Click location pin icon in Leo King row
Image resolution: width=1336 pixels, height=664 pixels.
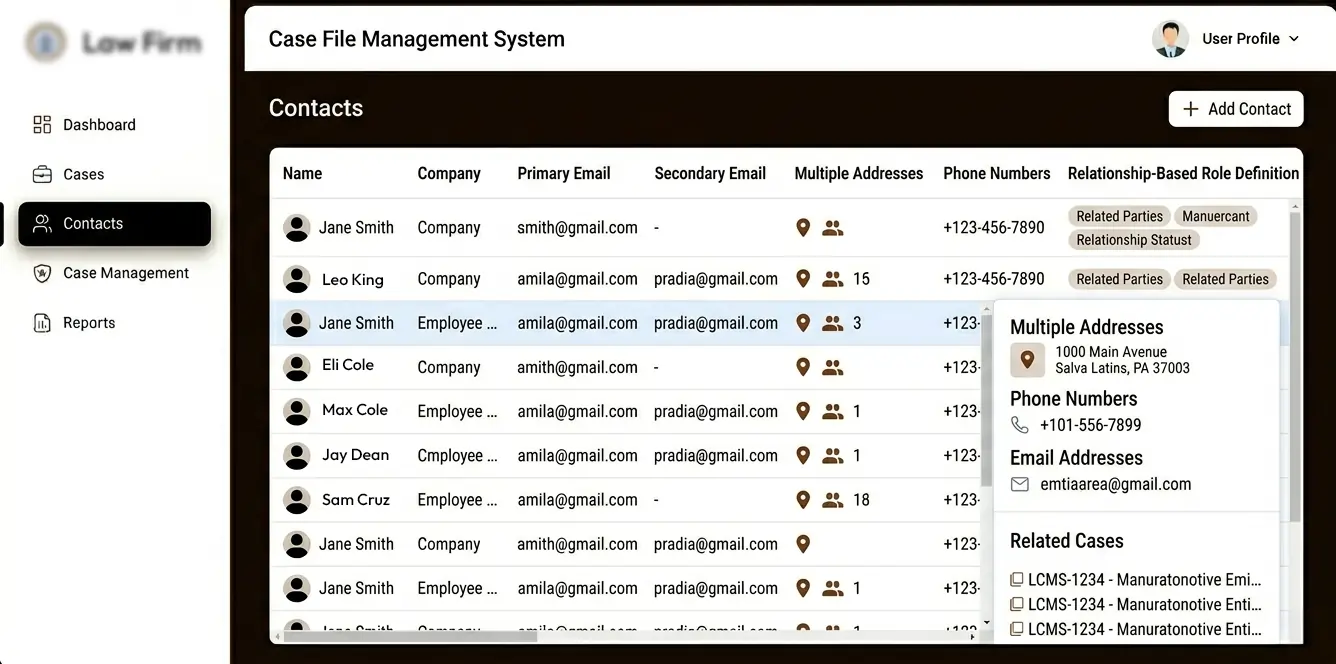(802, 279)
